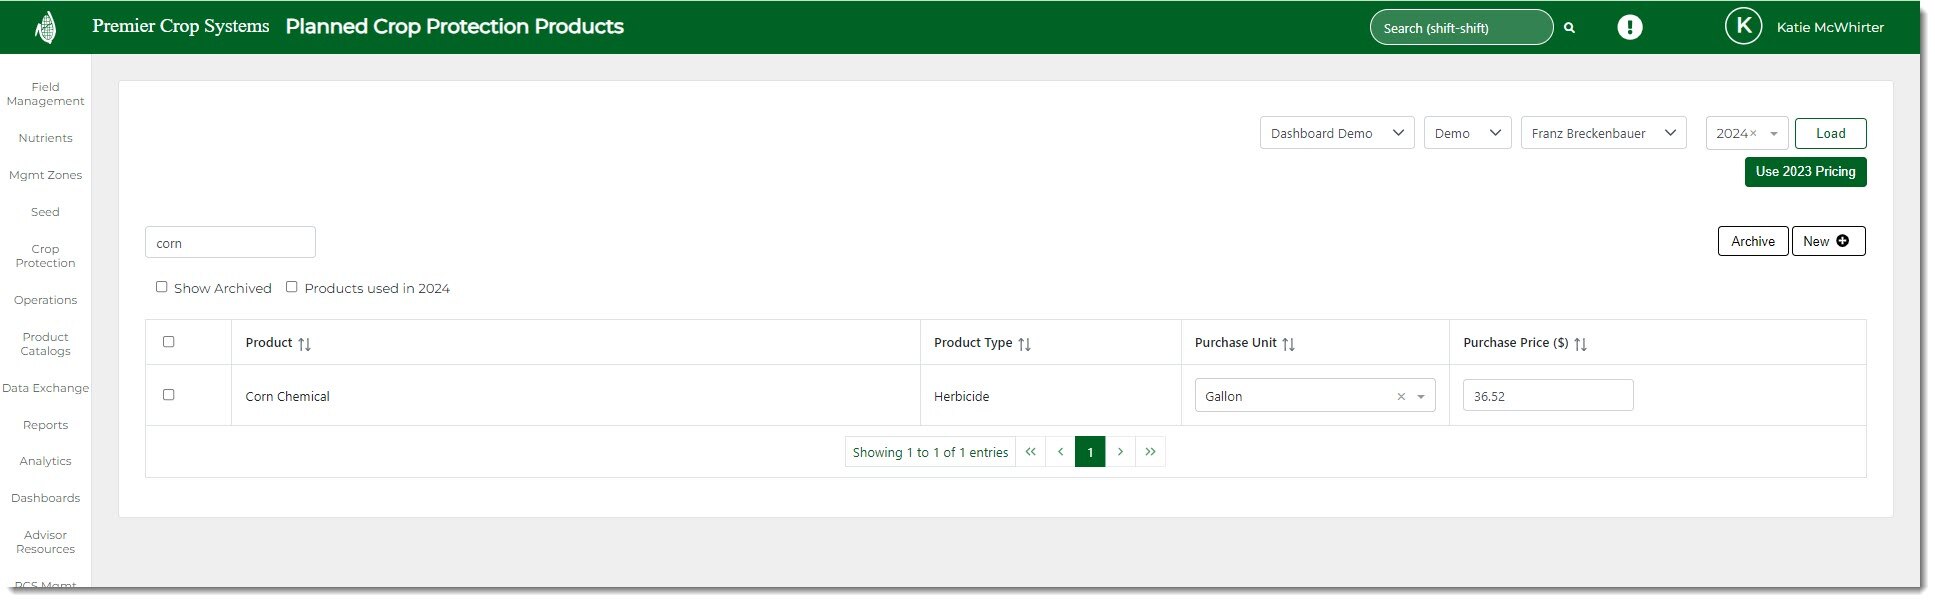Enable the Show Archived checkbox
The image size is (1935, 602).
tap(162, 287)
